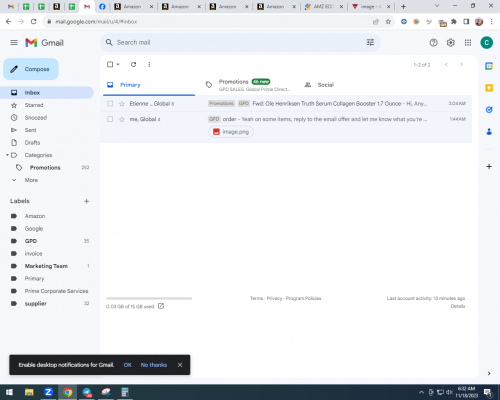This screenshot has height=400, width=500.
Task: Open search options filter icon
Action: [x=370, y=42]
